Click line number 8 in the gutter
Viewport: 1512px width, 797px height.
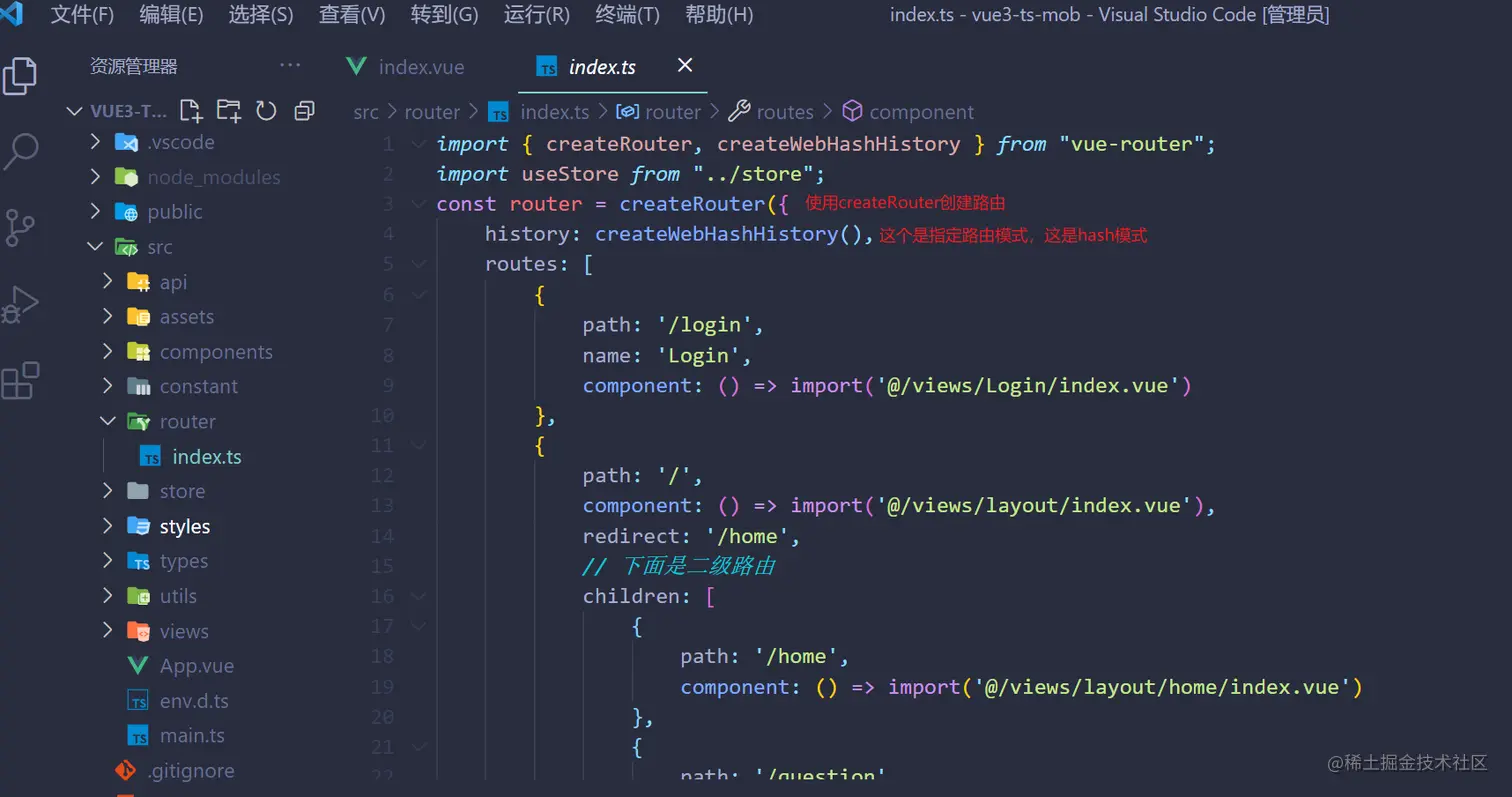(388, 355)
